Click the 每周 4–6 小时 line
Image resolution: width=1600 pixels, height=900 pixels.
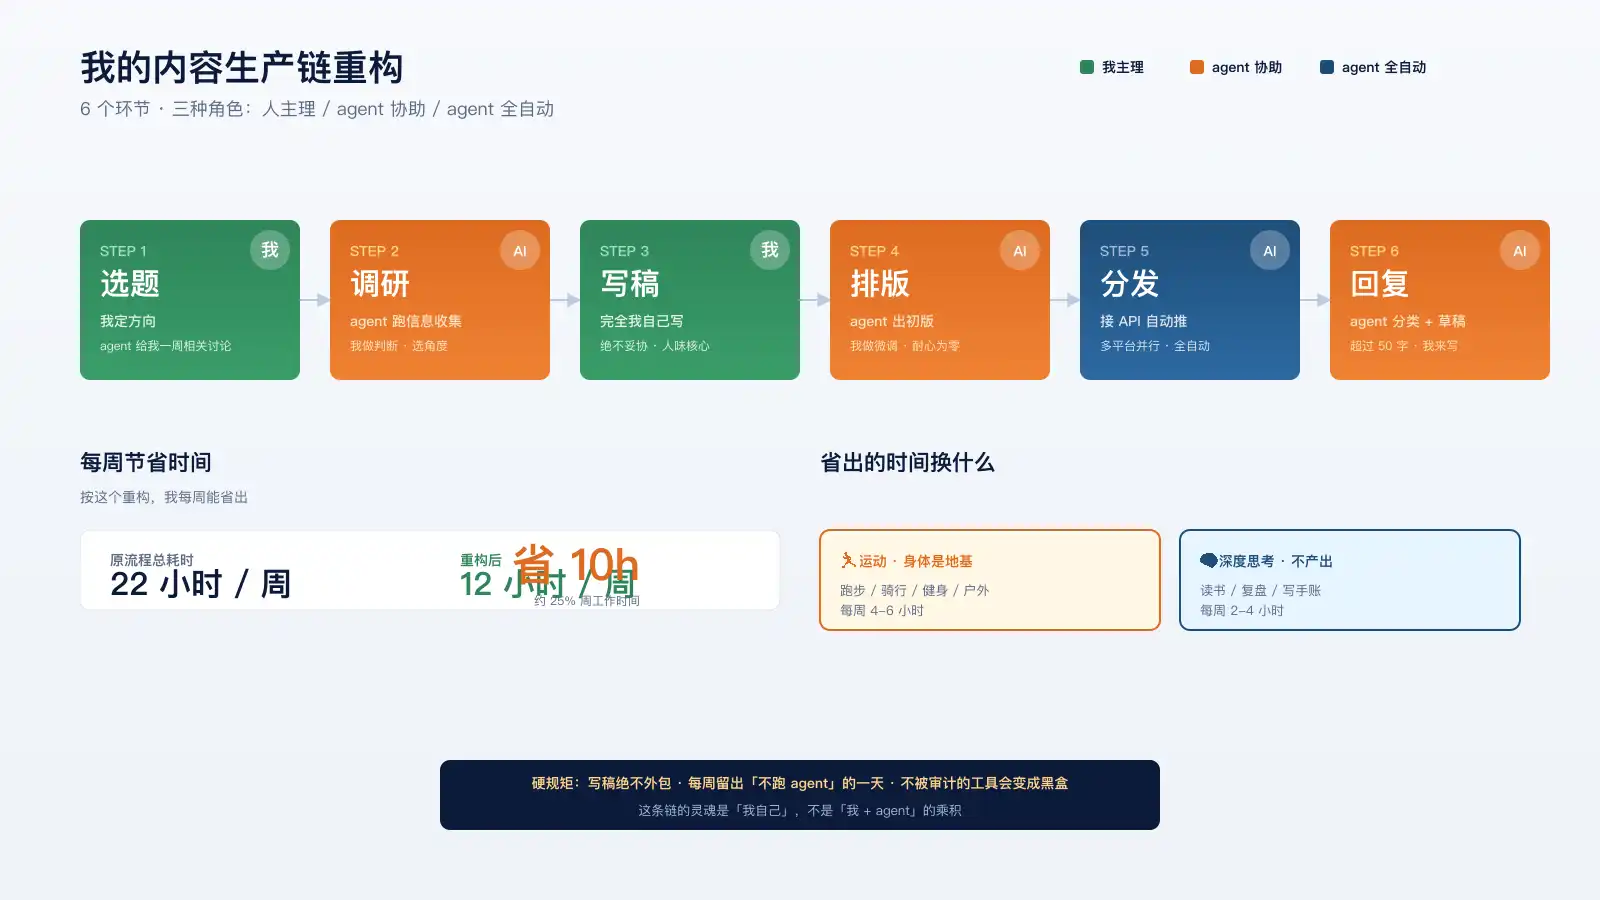click(x=882, y=610)
